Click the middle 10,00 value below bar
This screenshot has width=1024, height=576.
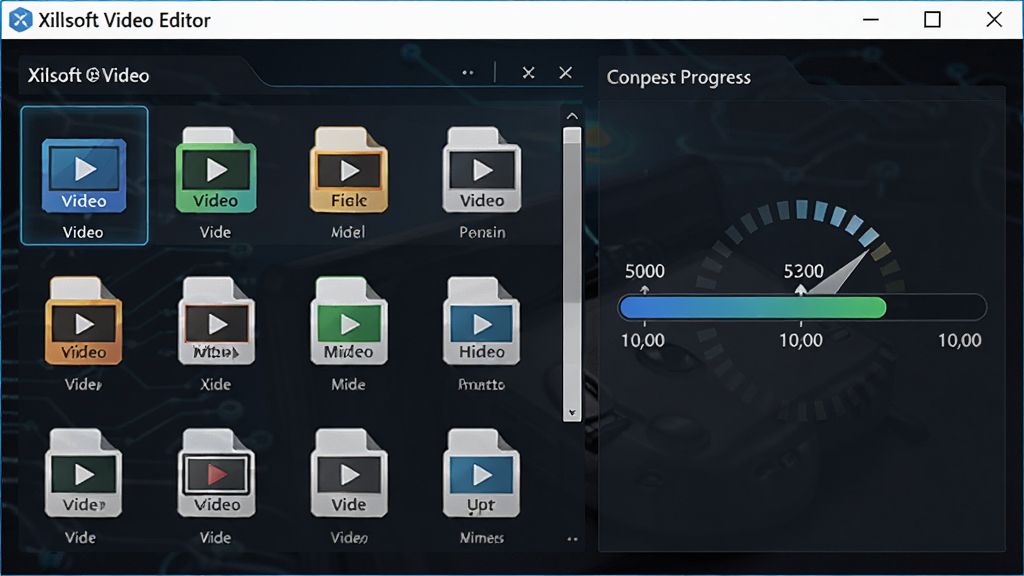click(x=801, y=340)
